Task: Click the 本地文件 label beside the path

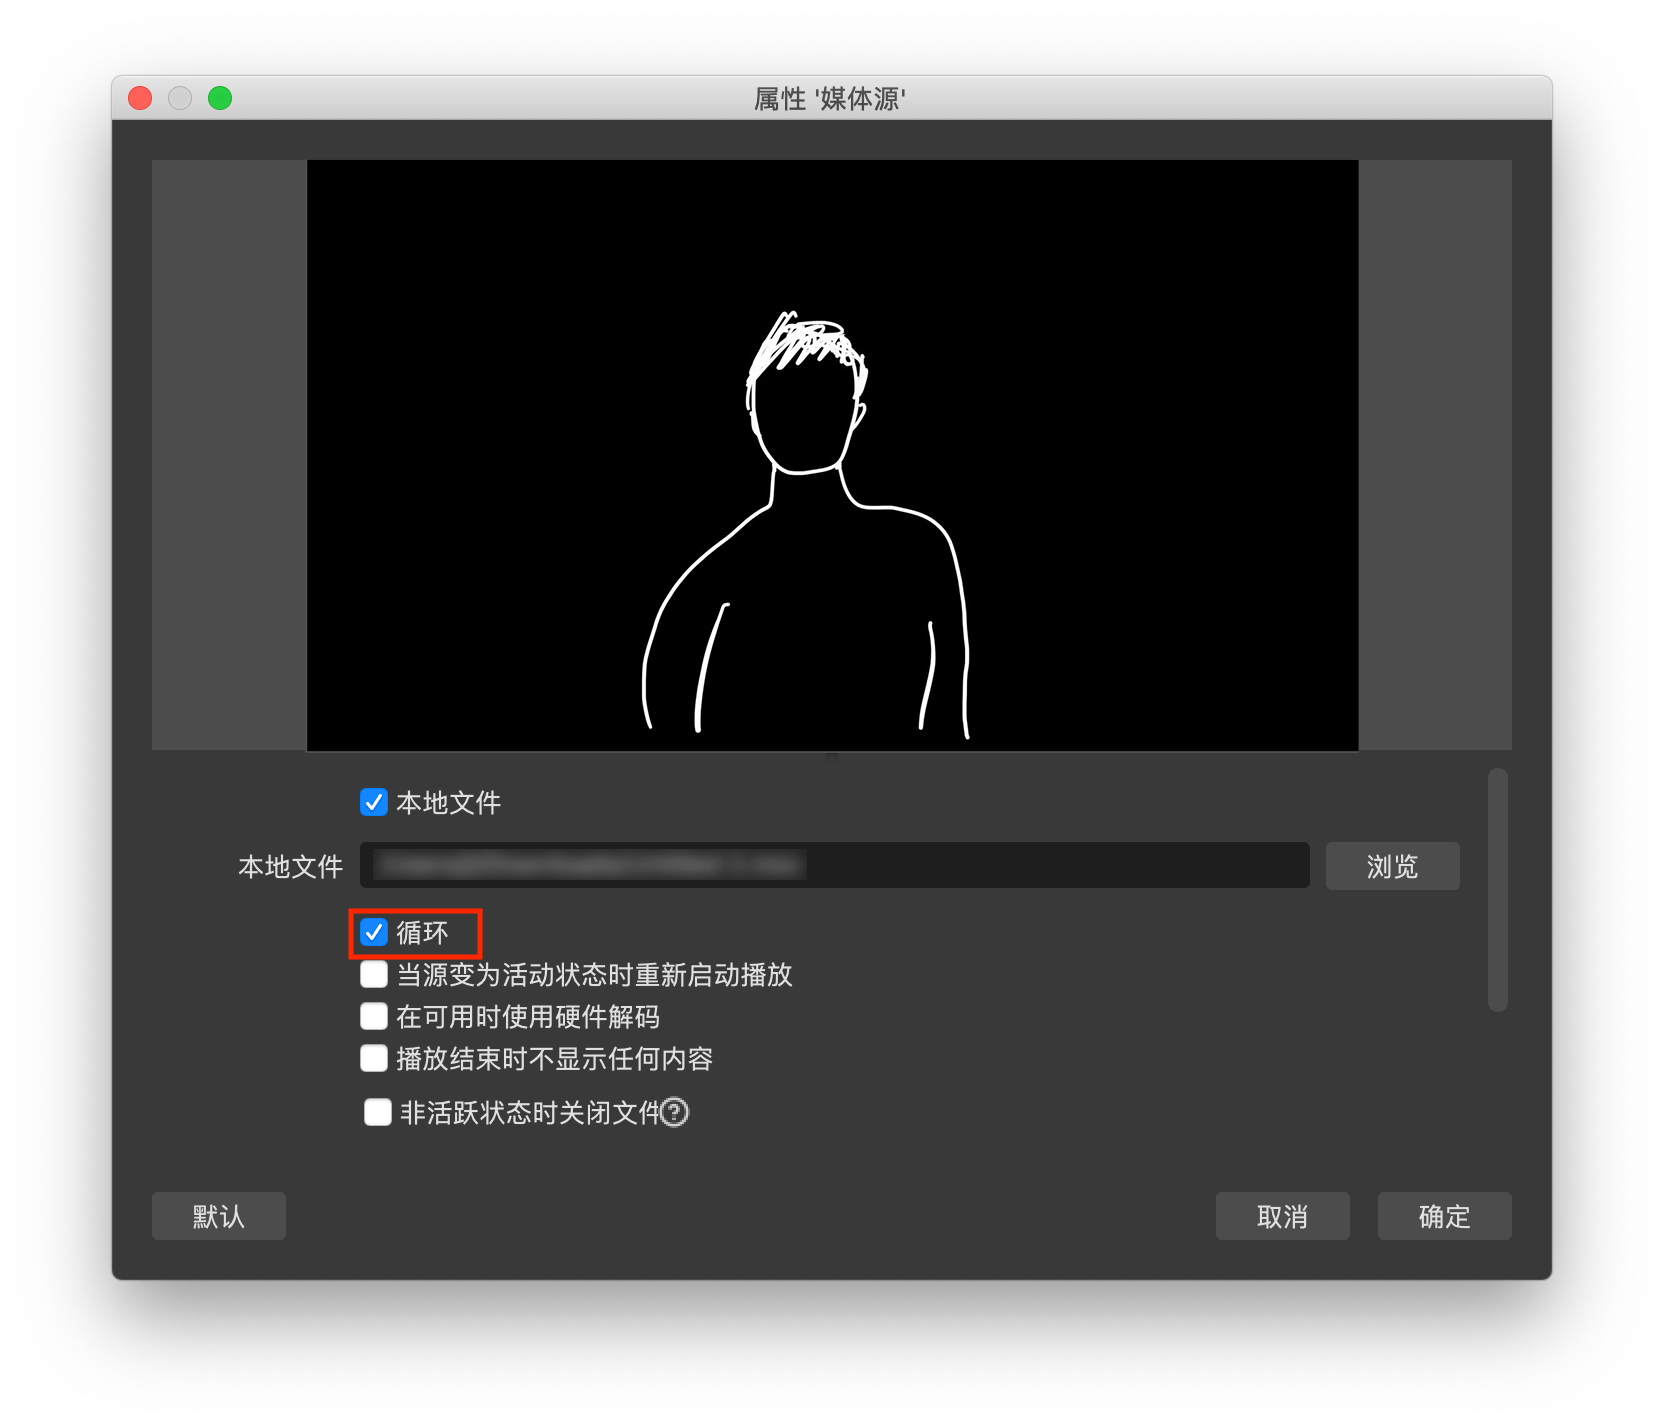Action: click(x=287, y=866)
